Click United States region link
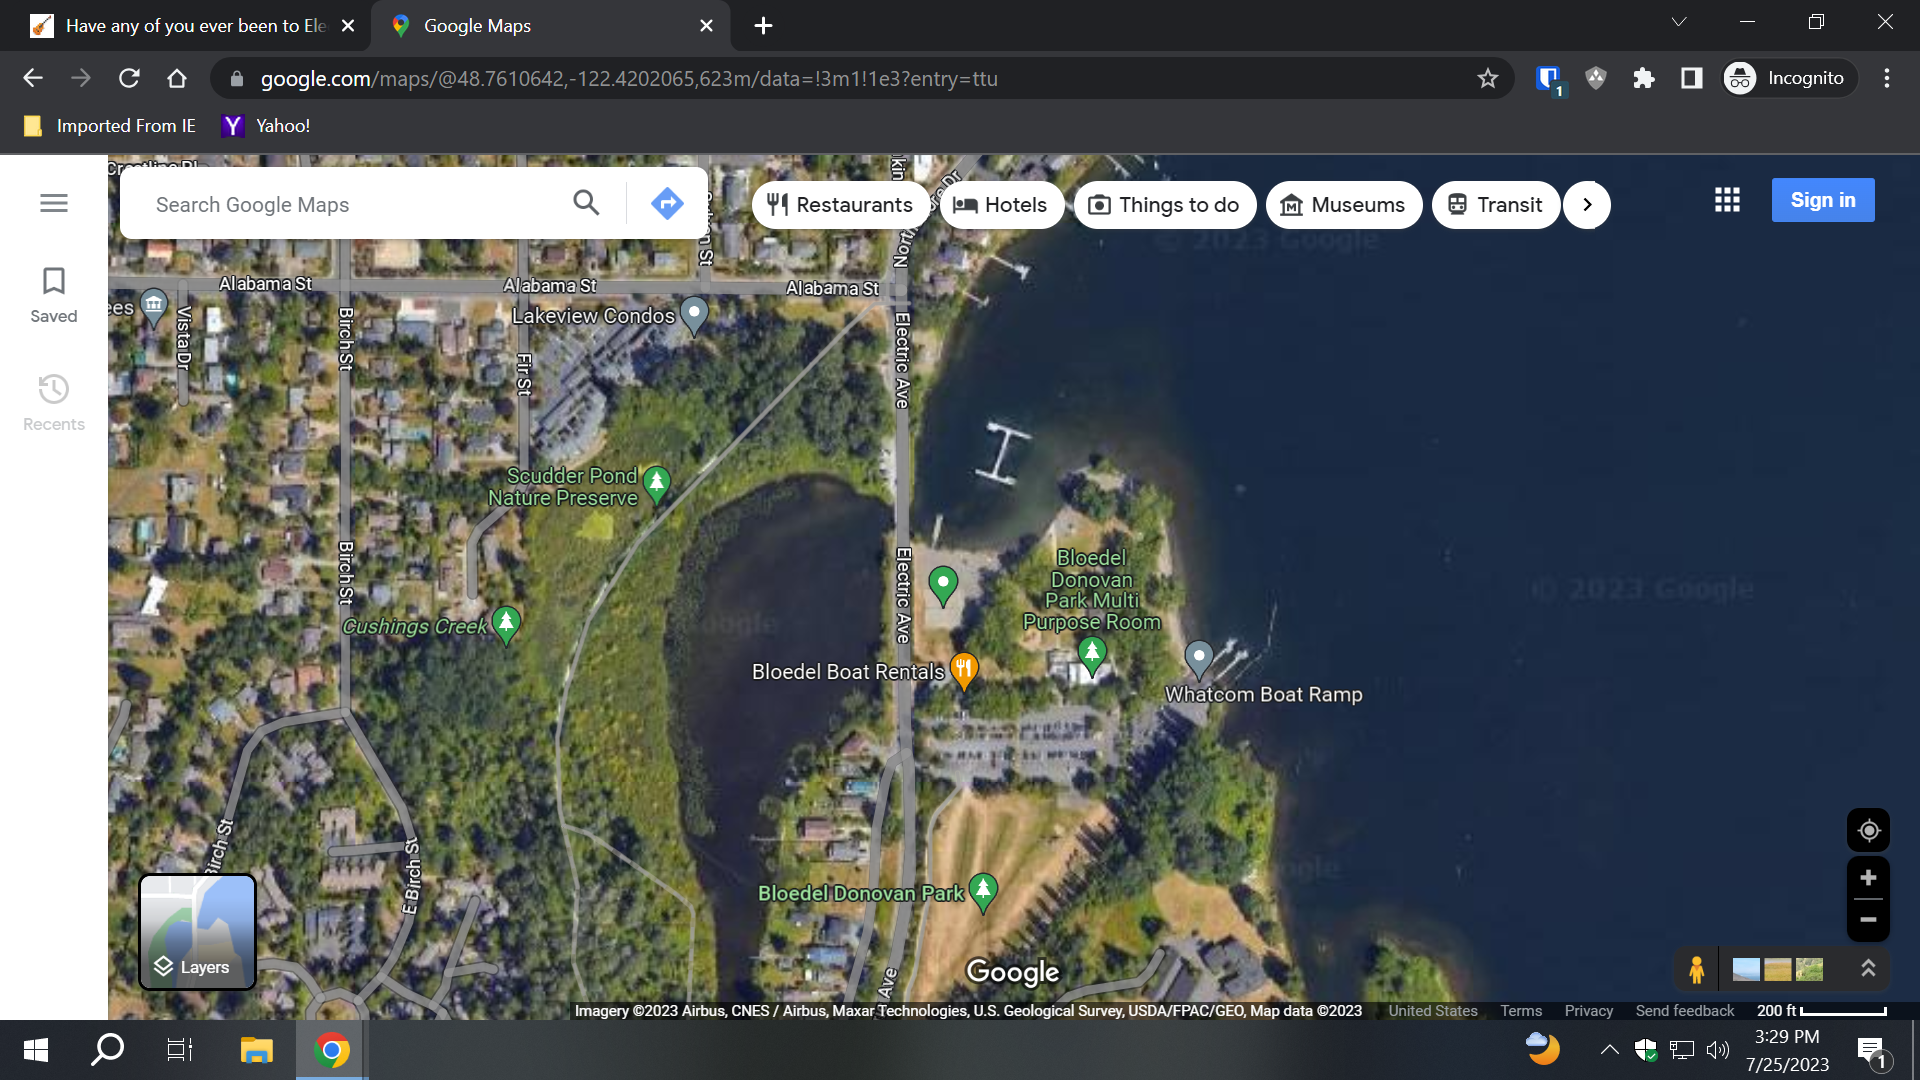Viewport: 1920px width, 1080px height. point(1432,1011)
